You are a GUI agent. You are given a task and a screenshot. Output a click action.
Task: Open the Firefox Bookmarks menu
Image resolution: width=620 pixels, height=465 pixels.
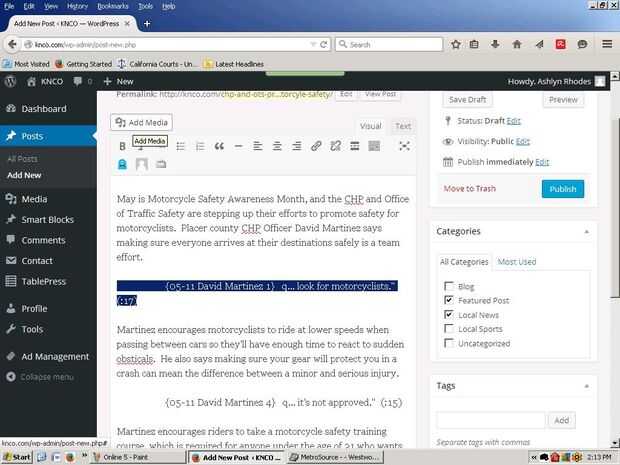coord(113,6)
